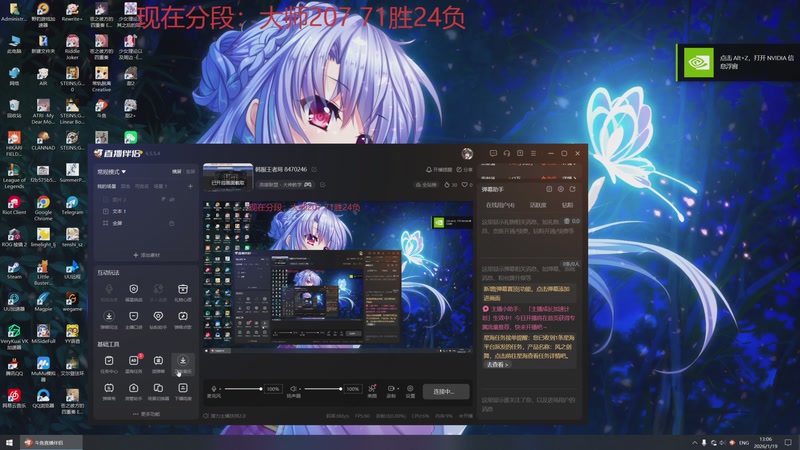Screen dimensions: 800x450
Task: Show hidden system tray icons chevron
Action: 694,442
